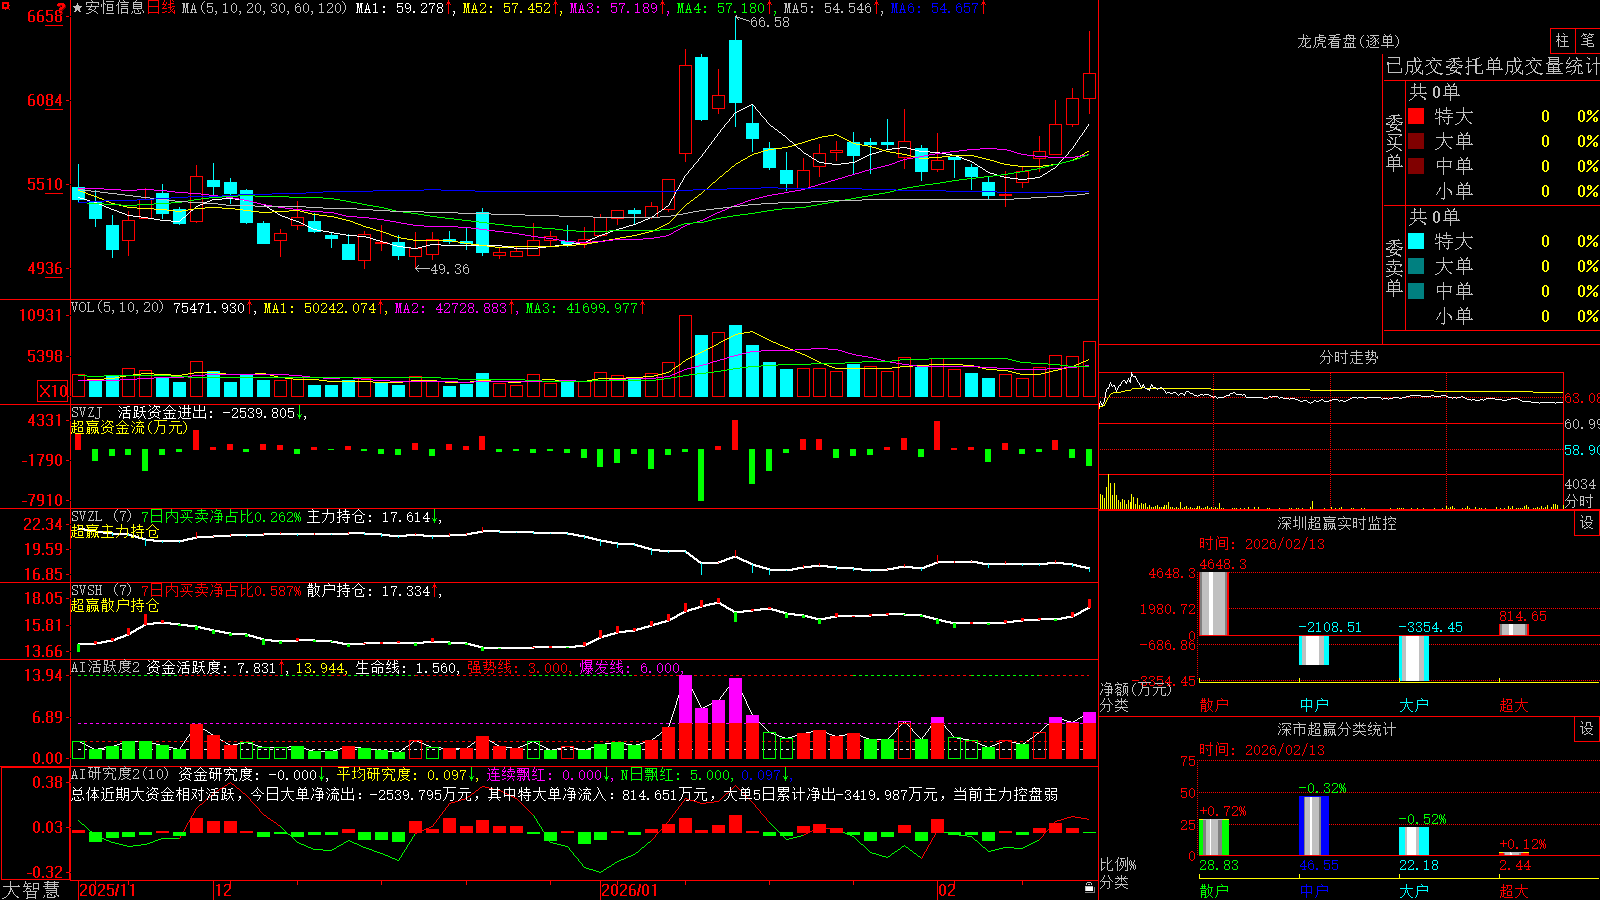Click the 大智慧 logo in bottom-left corner

pos(31,890)
